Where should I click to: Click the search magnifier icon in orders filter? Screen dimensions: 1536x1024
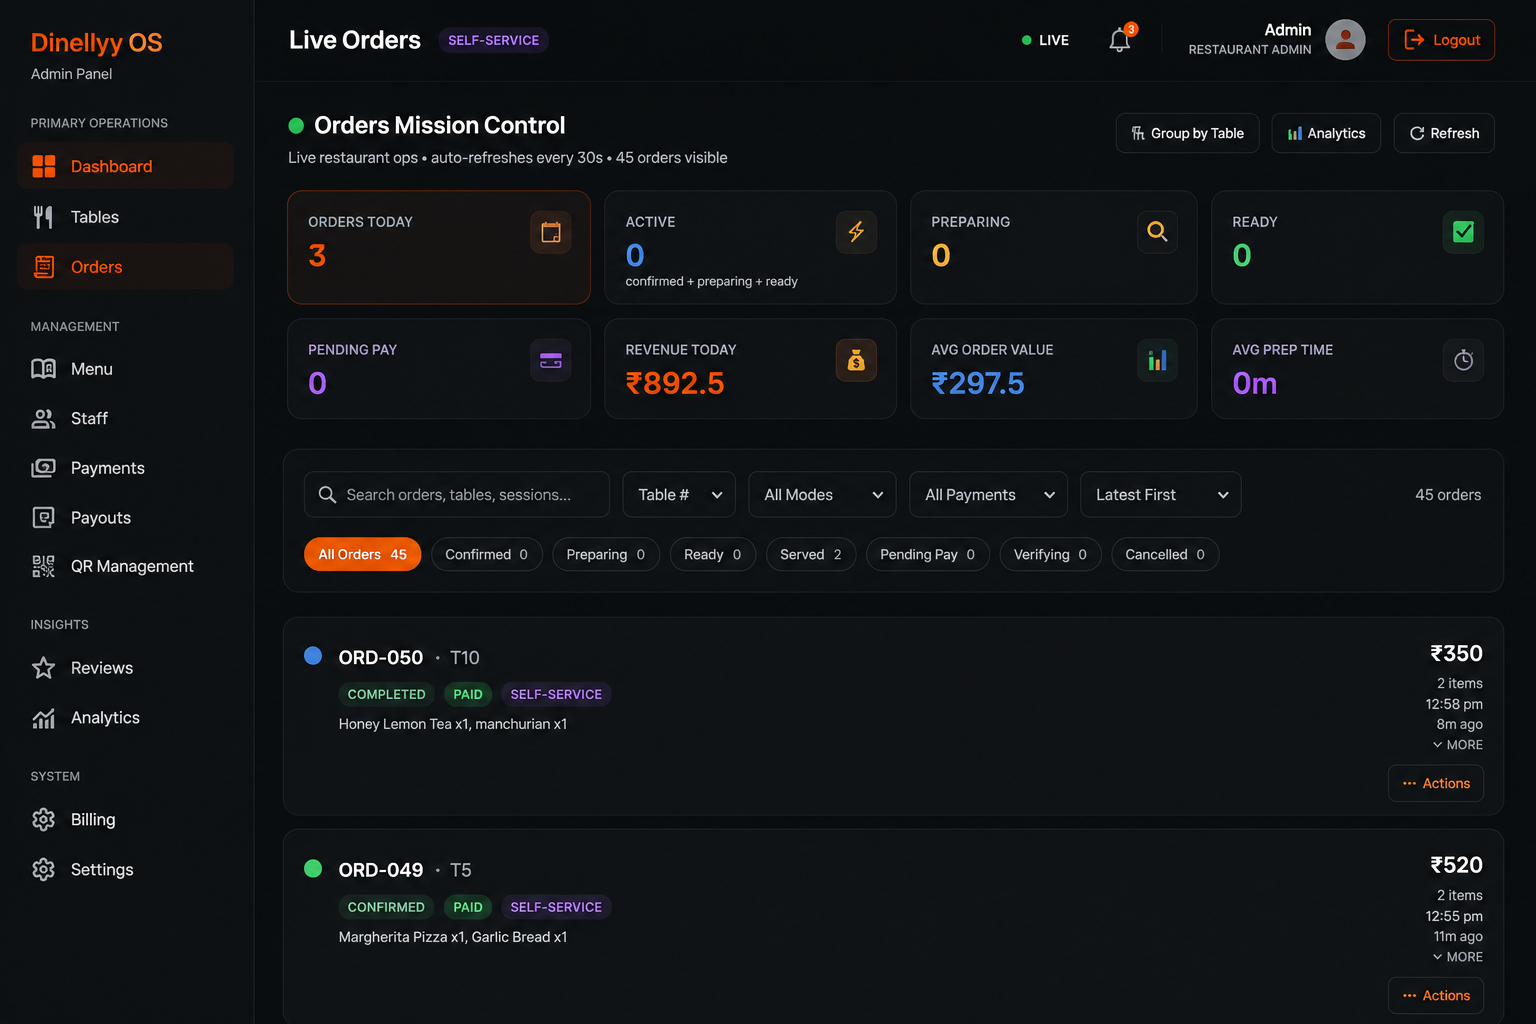[x=327, y=495]
